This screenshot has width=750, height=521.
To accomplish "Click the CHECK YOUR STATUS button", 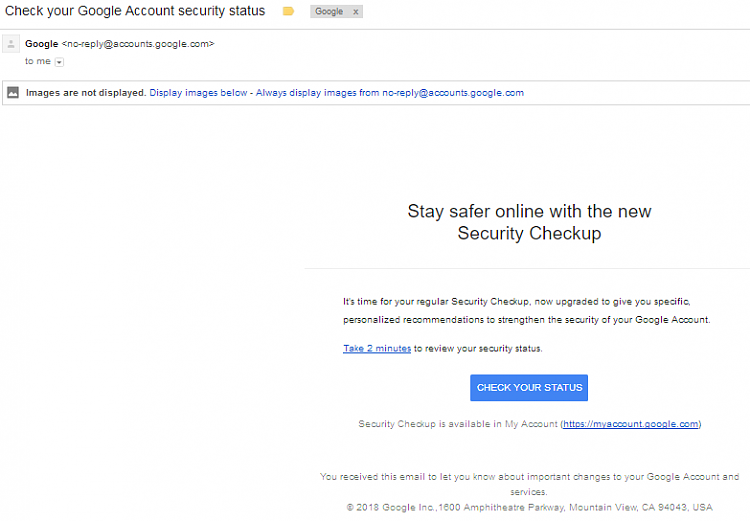I will click(x=529, y=388).
